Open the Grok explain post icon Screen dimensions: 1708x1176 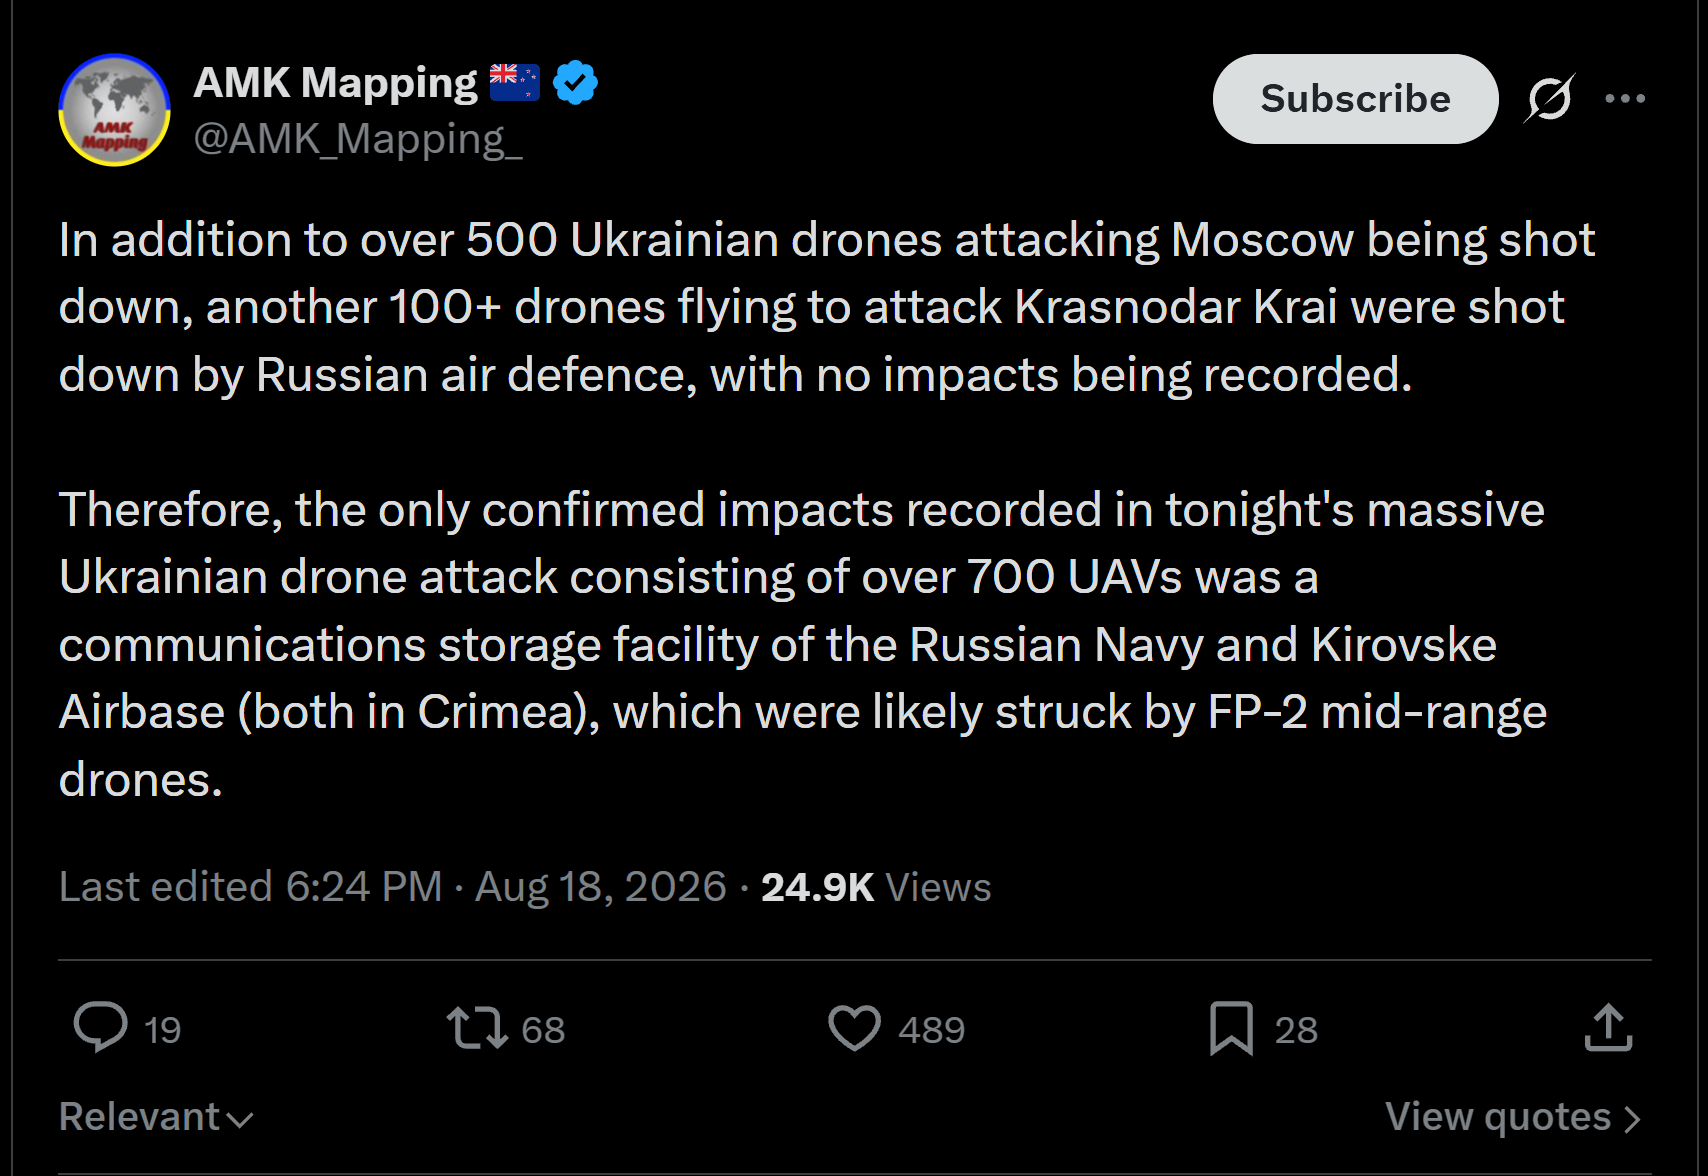click(1549, 98)
